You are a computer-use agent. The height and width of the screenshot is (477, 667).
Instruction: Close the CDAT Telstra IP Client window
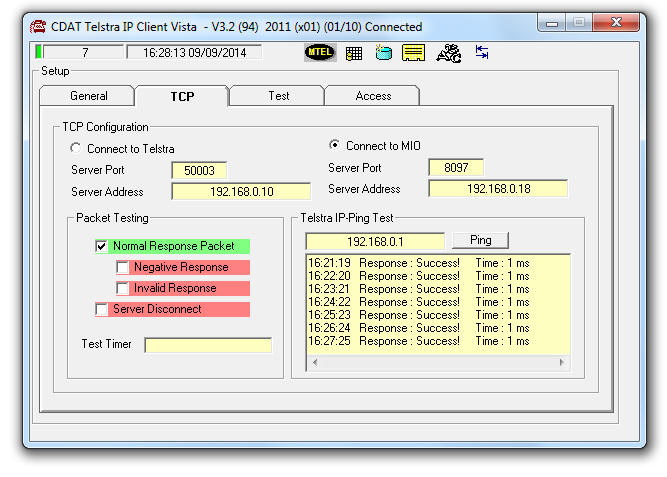click(616, 23)
